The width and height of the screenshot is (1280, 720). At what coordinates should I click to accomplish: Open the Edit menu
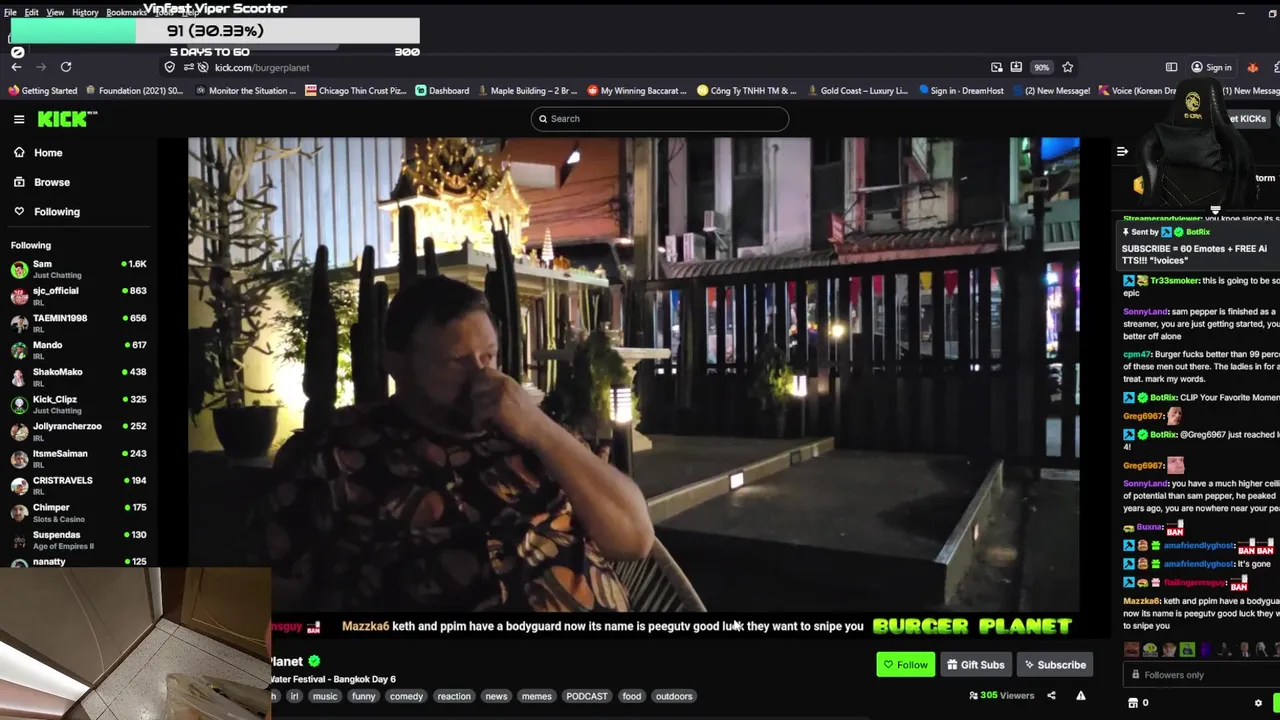(x=32, y=12)
